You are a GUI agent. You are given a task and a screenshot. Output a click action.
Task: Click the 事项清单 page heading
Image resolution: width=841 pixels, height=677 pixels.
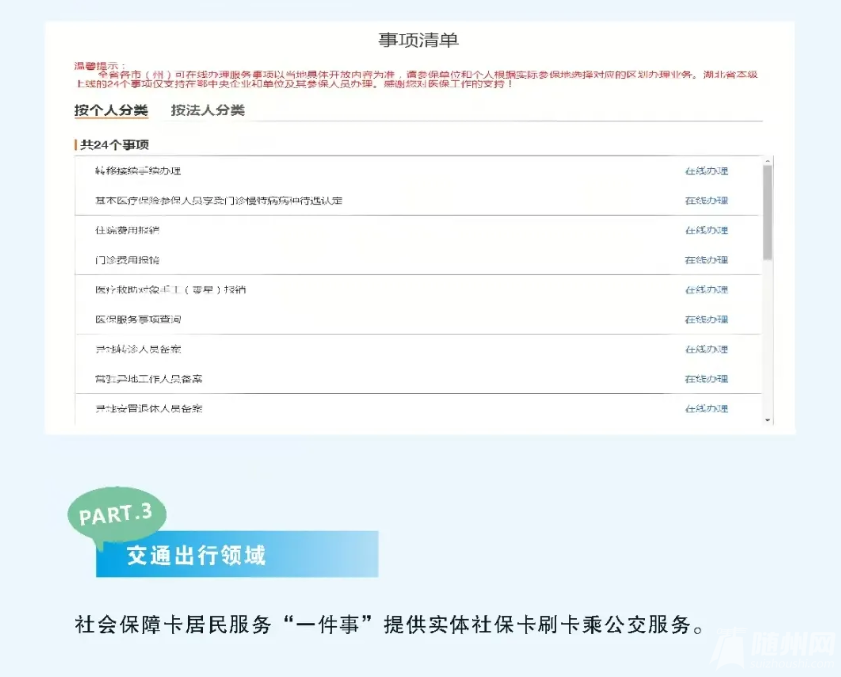click(418, 40)
